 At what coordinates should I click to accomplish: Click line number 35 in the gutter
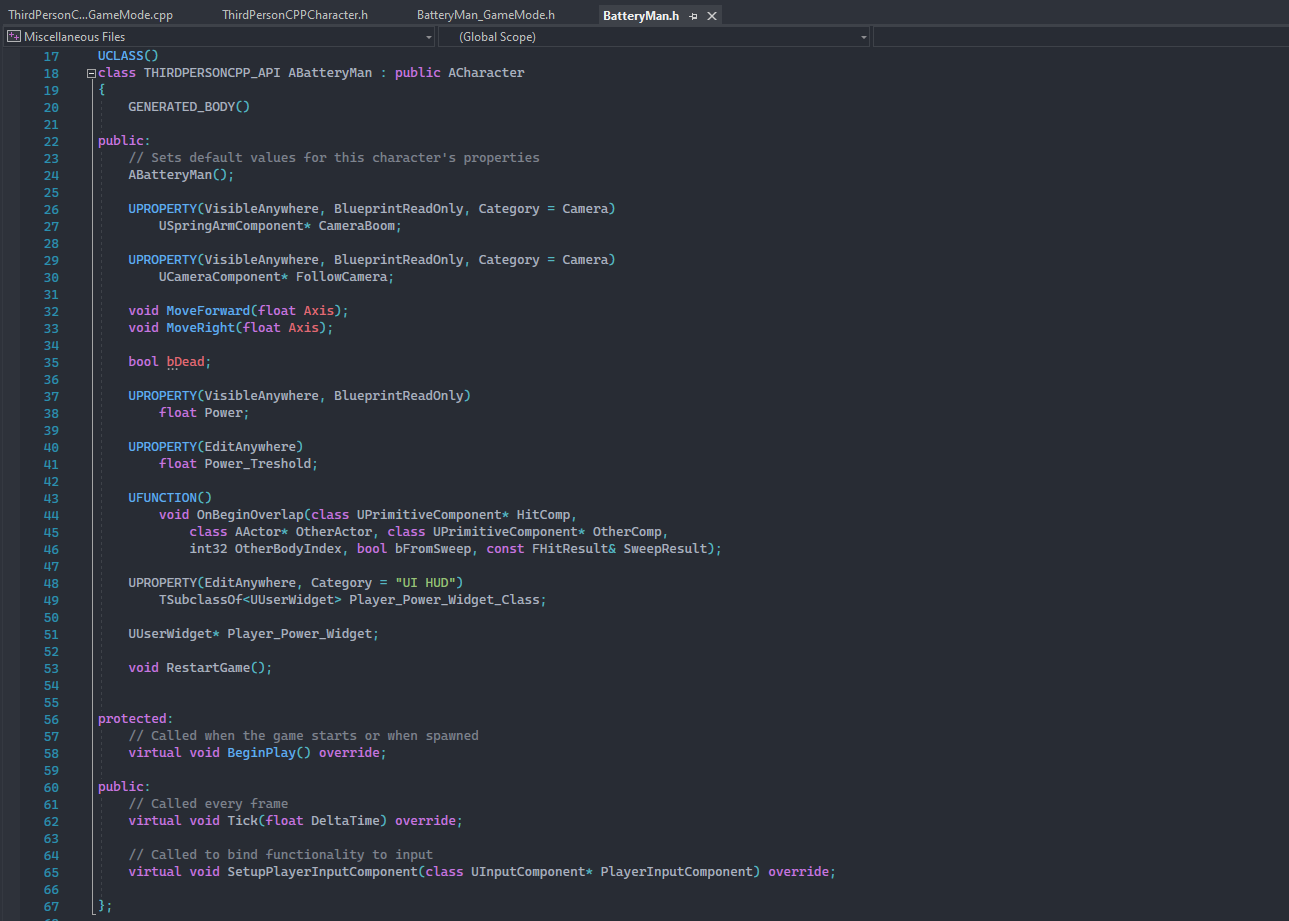pos(52,362)
